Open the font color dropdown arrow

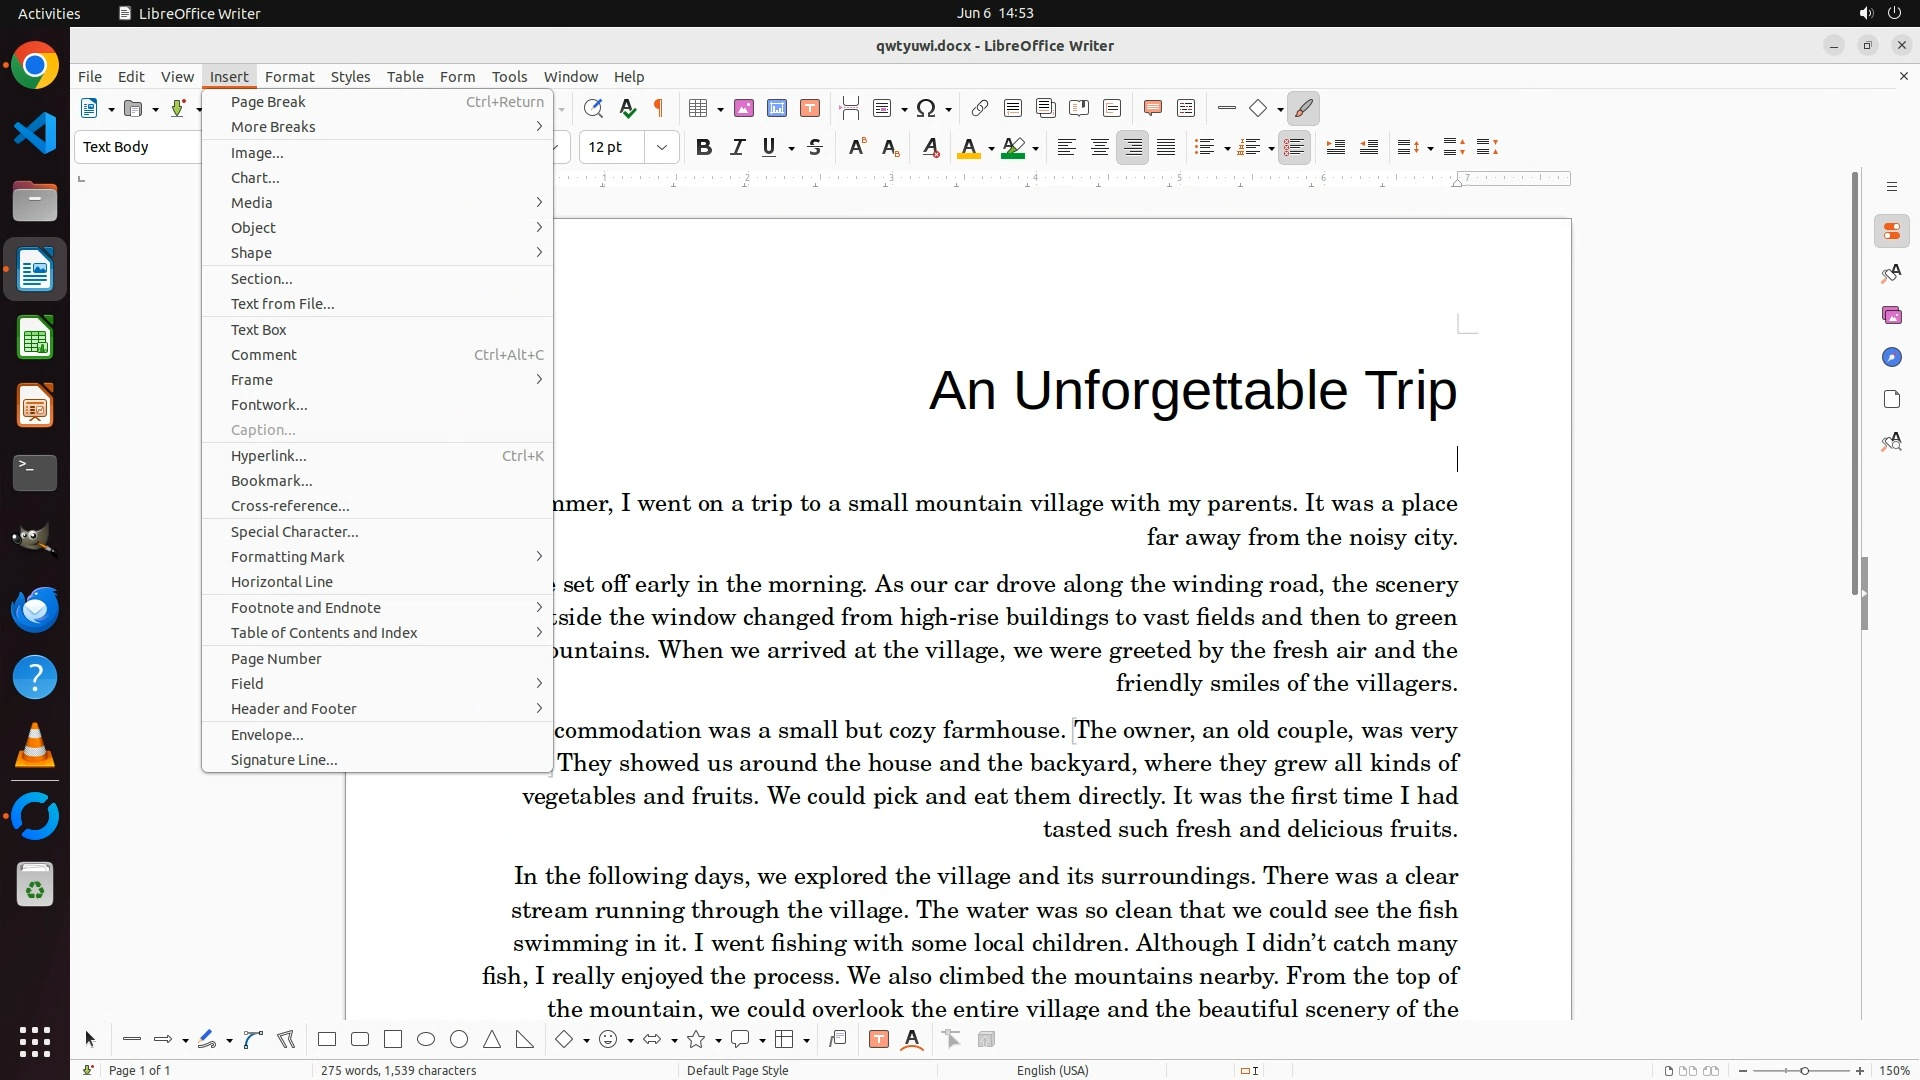991,149
